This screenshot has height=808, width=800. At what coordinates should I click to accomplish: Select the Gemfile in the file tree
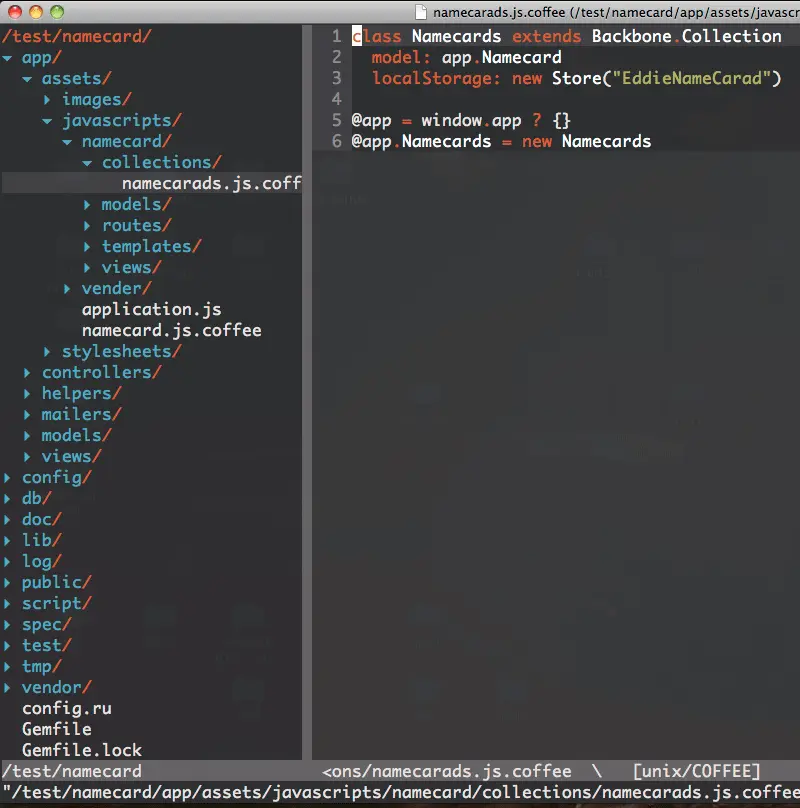[x=56, y=729]
